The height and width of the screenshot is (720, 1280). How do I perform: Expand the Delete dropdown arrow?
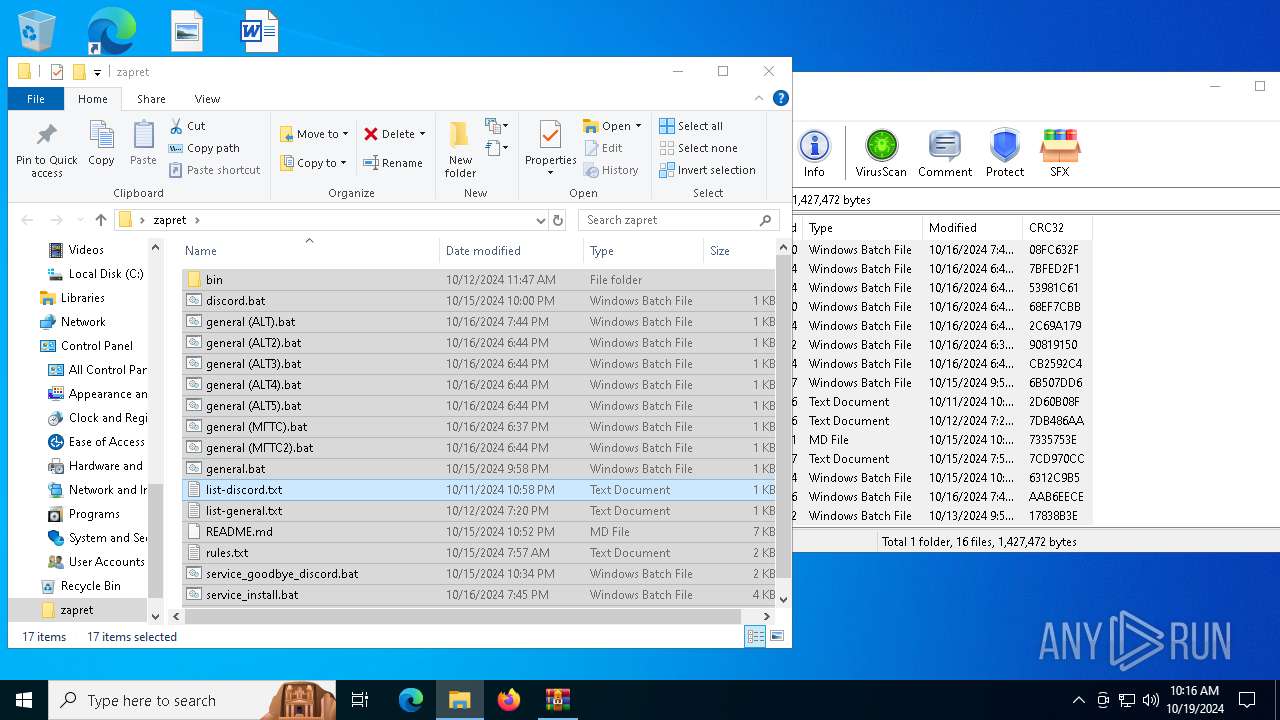(x=422, y=134)
